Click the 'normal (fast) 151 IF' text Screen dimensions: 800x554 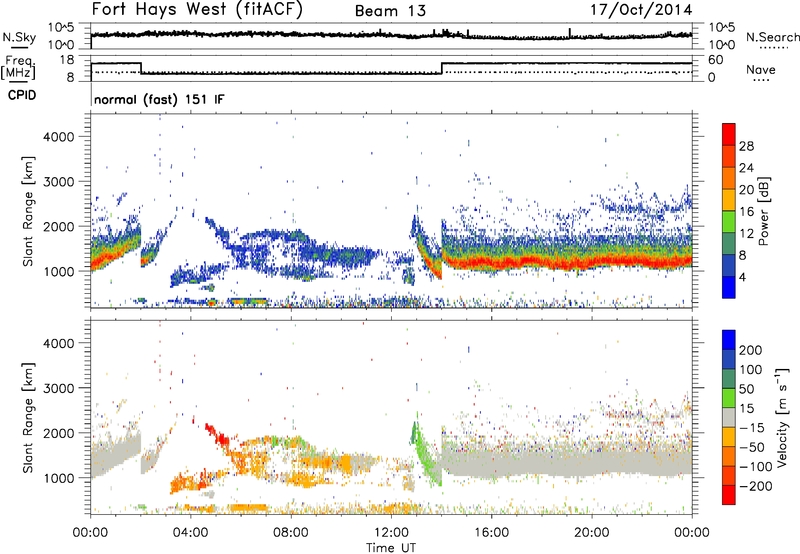pos(159,99)
